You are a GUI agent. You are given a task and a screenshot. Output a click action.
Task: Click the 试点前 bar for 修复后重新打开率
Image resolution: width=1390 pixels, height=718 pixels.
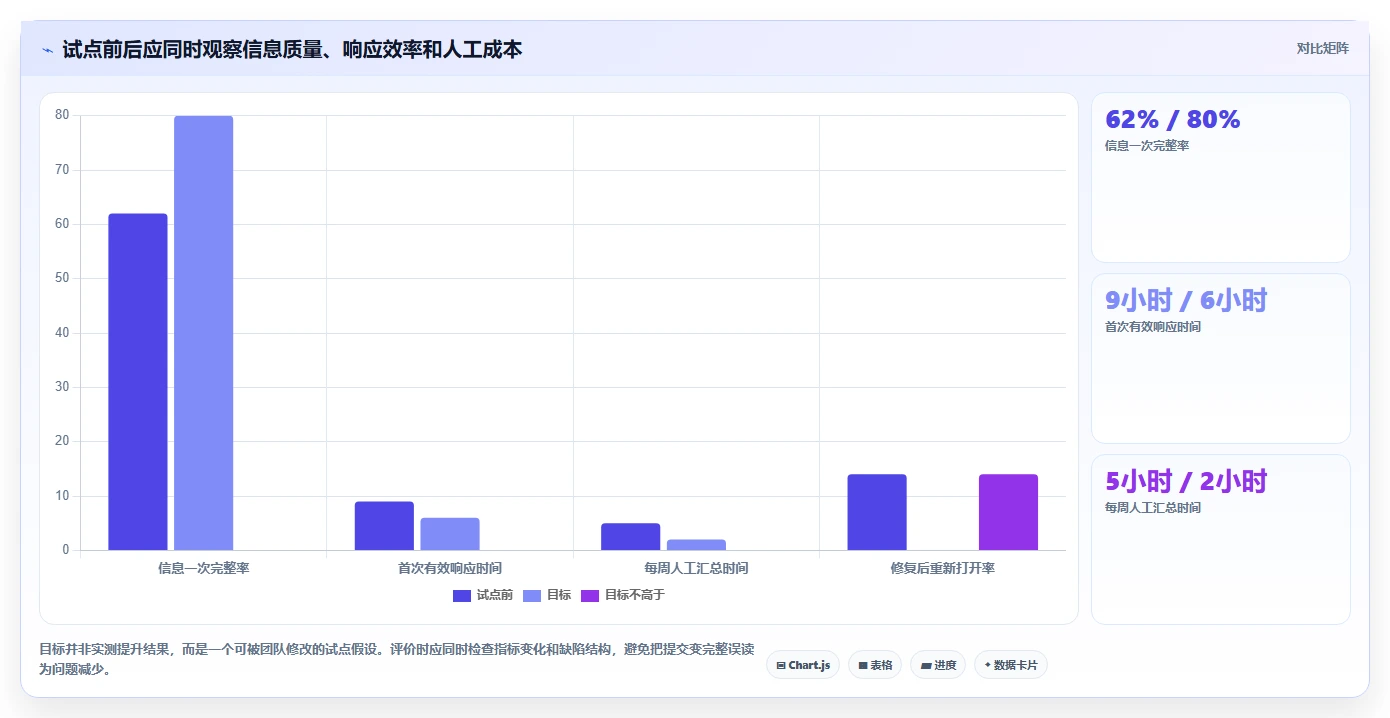point(877,512)
